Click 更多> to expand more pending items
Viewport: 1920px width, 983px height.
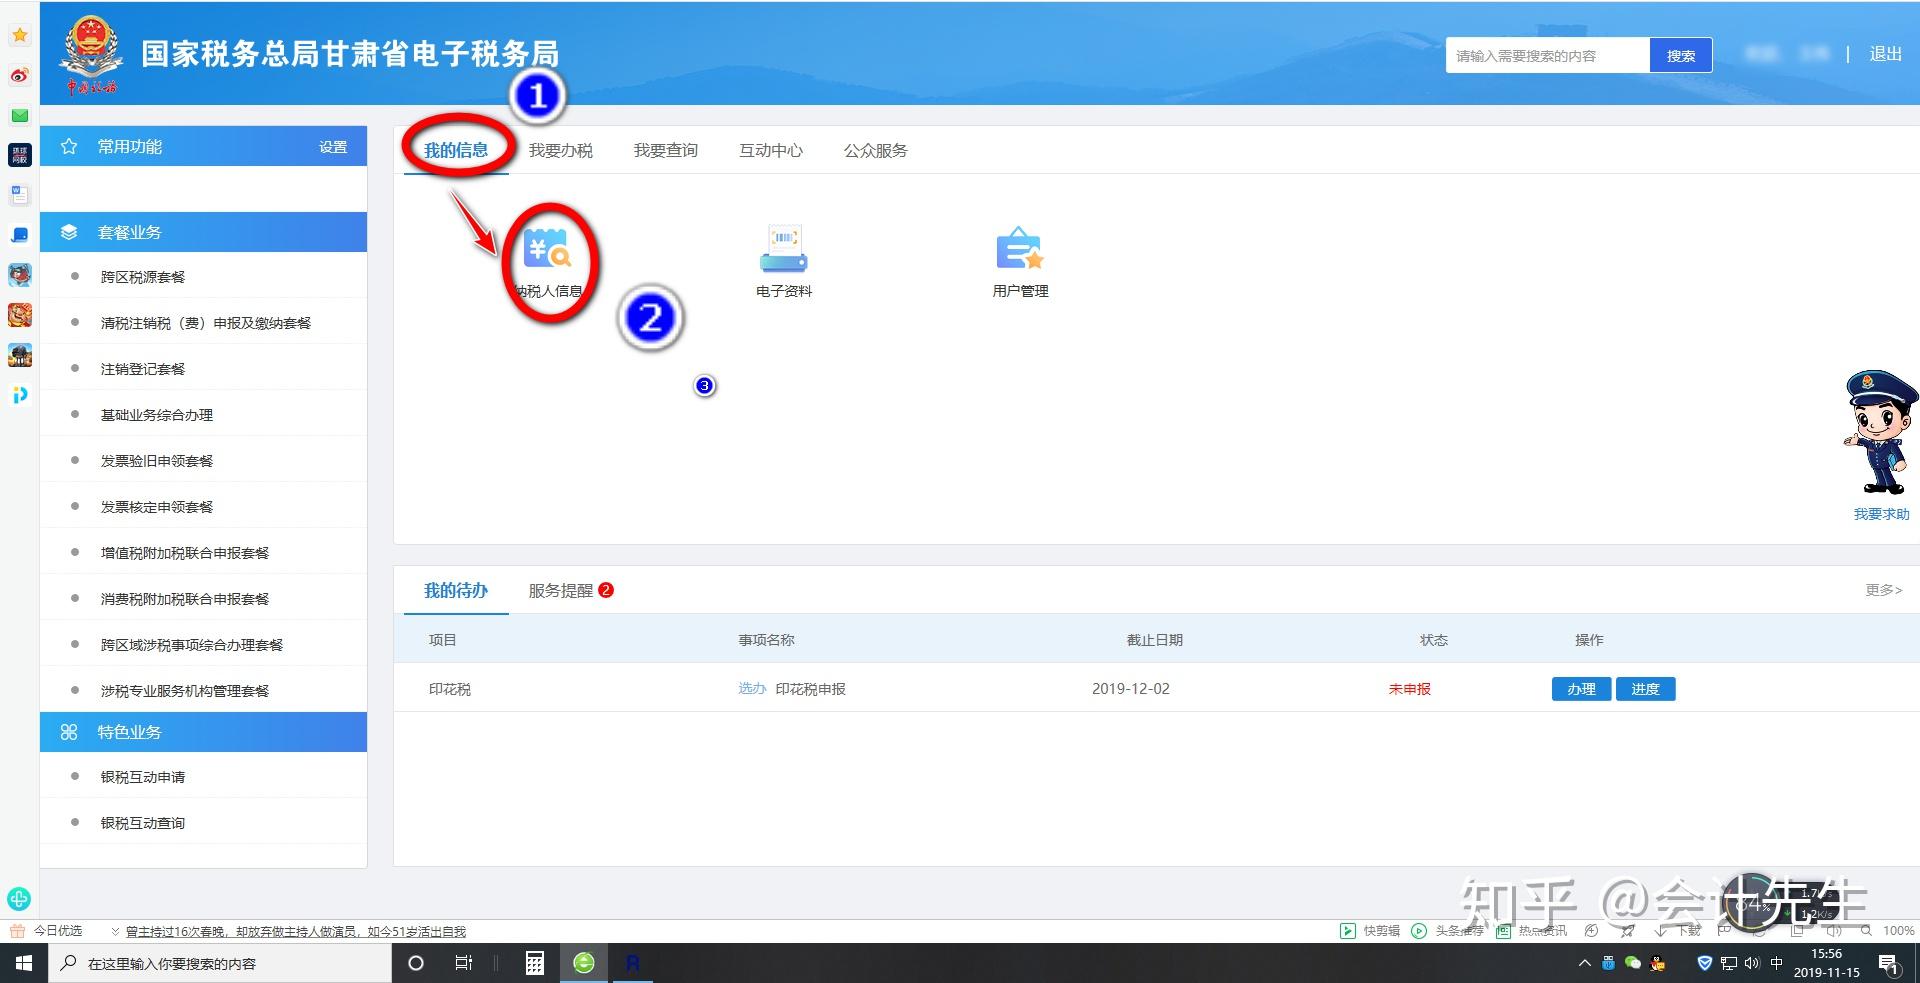pyautogui.click(x=1882, y=590)
